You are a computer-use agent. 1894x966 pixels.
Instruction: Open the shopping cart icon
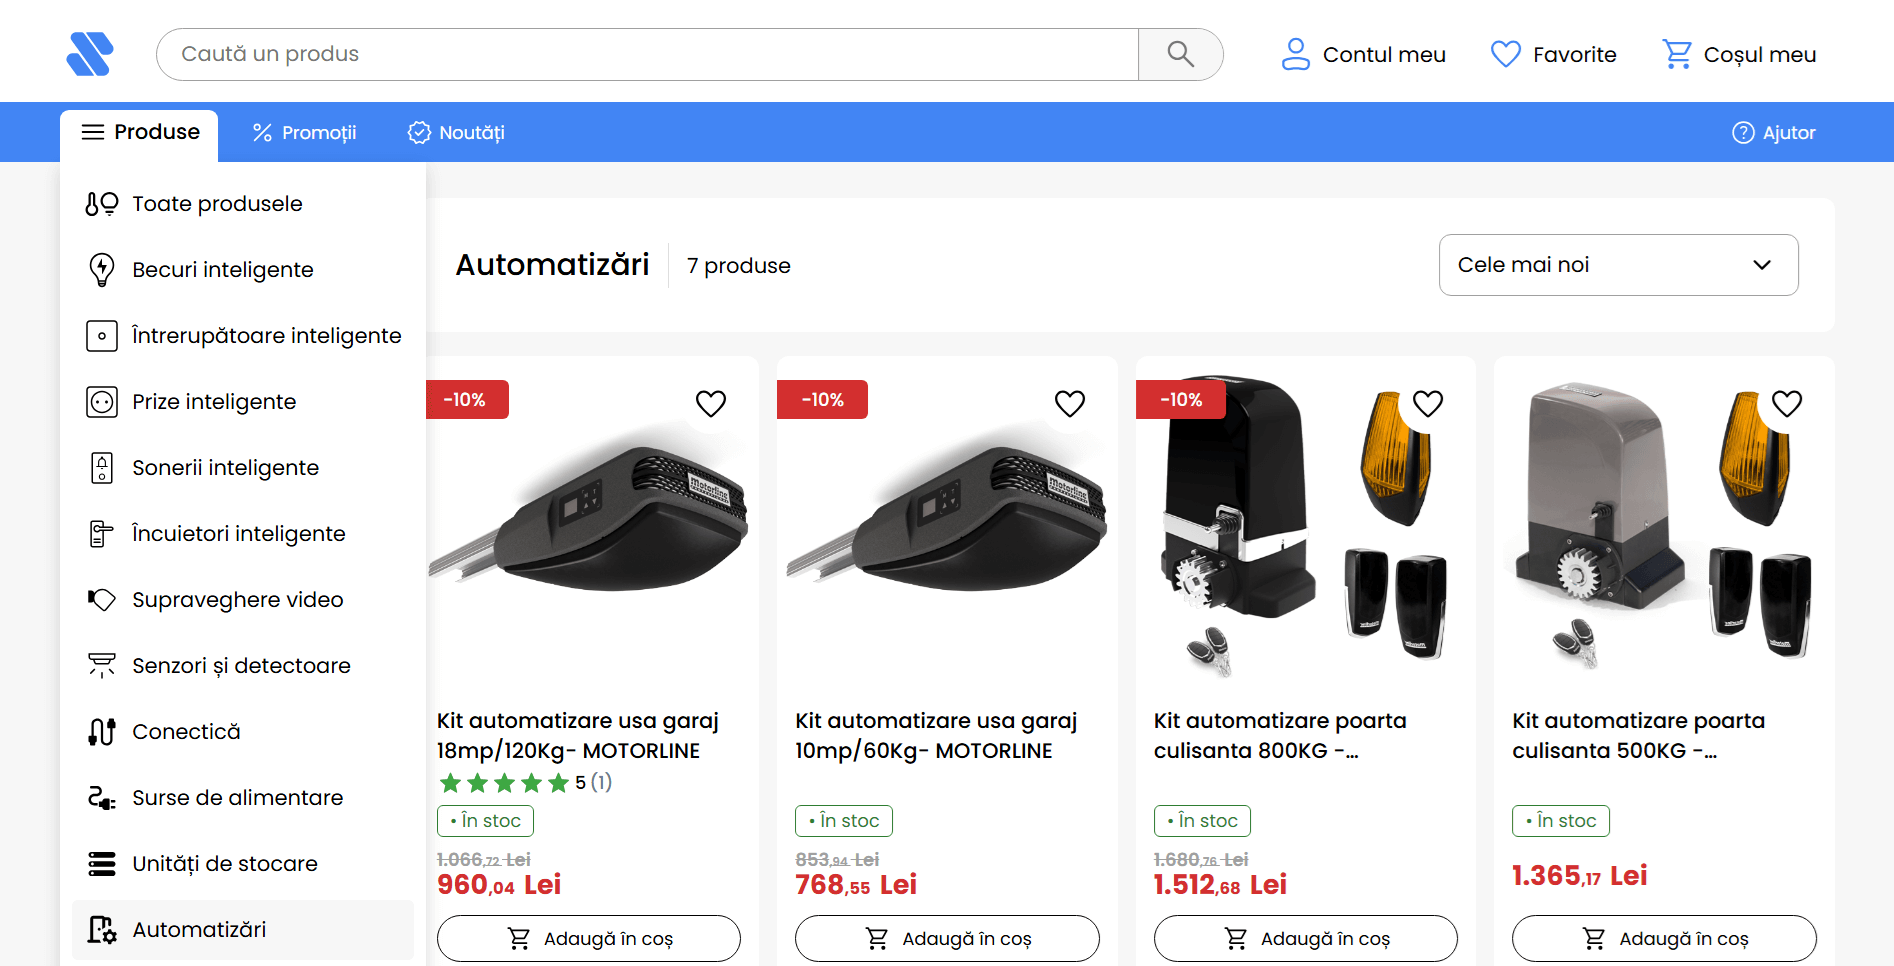coord(1677,54)
